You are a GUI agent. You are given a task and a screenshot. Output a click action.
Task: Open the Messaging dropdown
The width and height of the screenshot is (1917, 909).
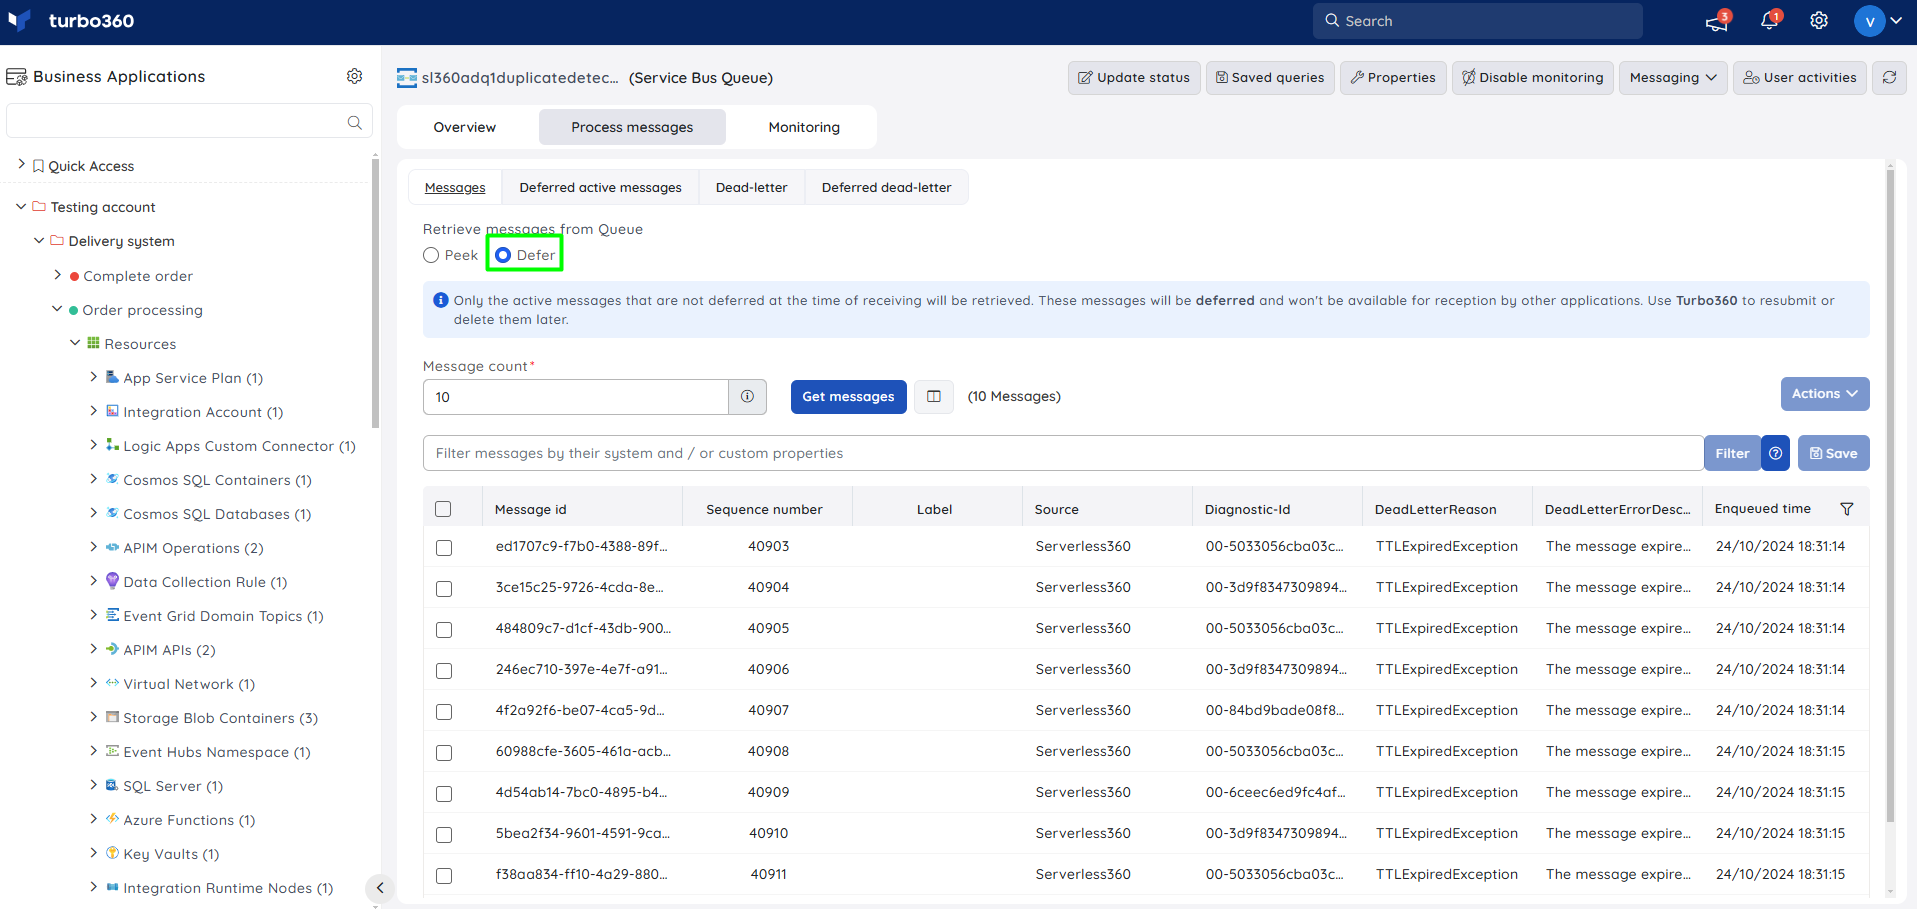coord(1672,77)
